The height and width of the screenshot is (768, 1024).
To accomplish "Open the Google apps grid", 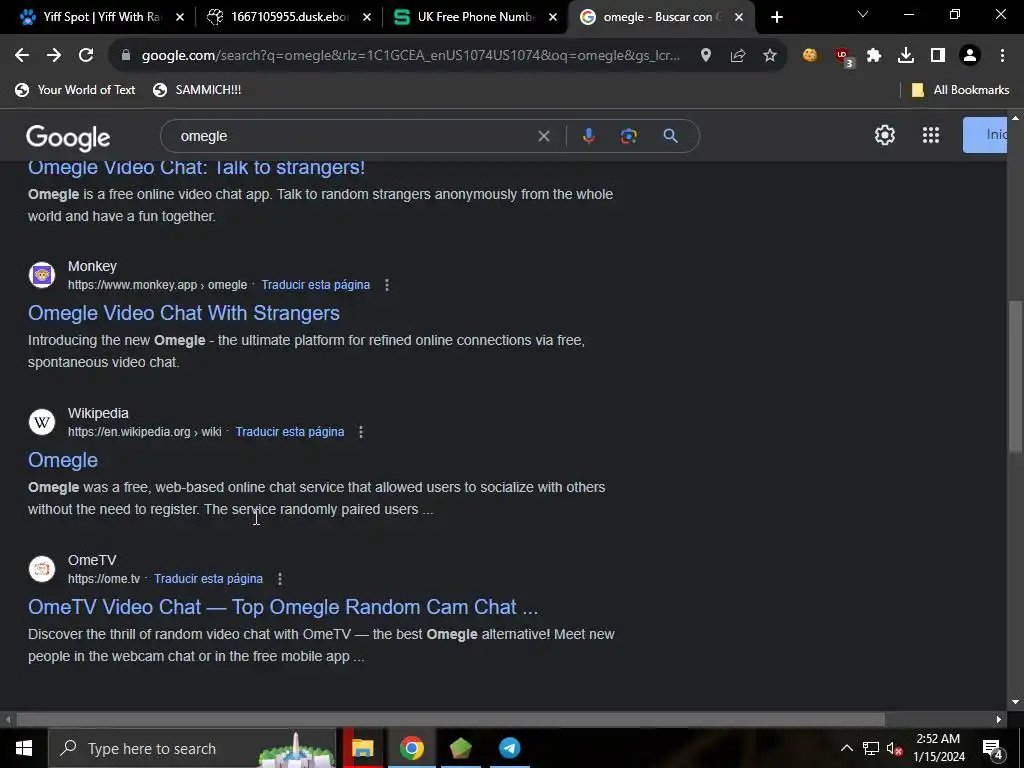I will [x=931, y=135].
